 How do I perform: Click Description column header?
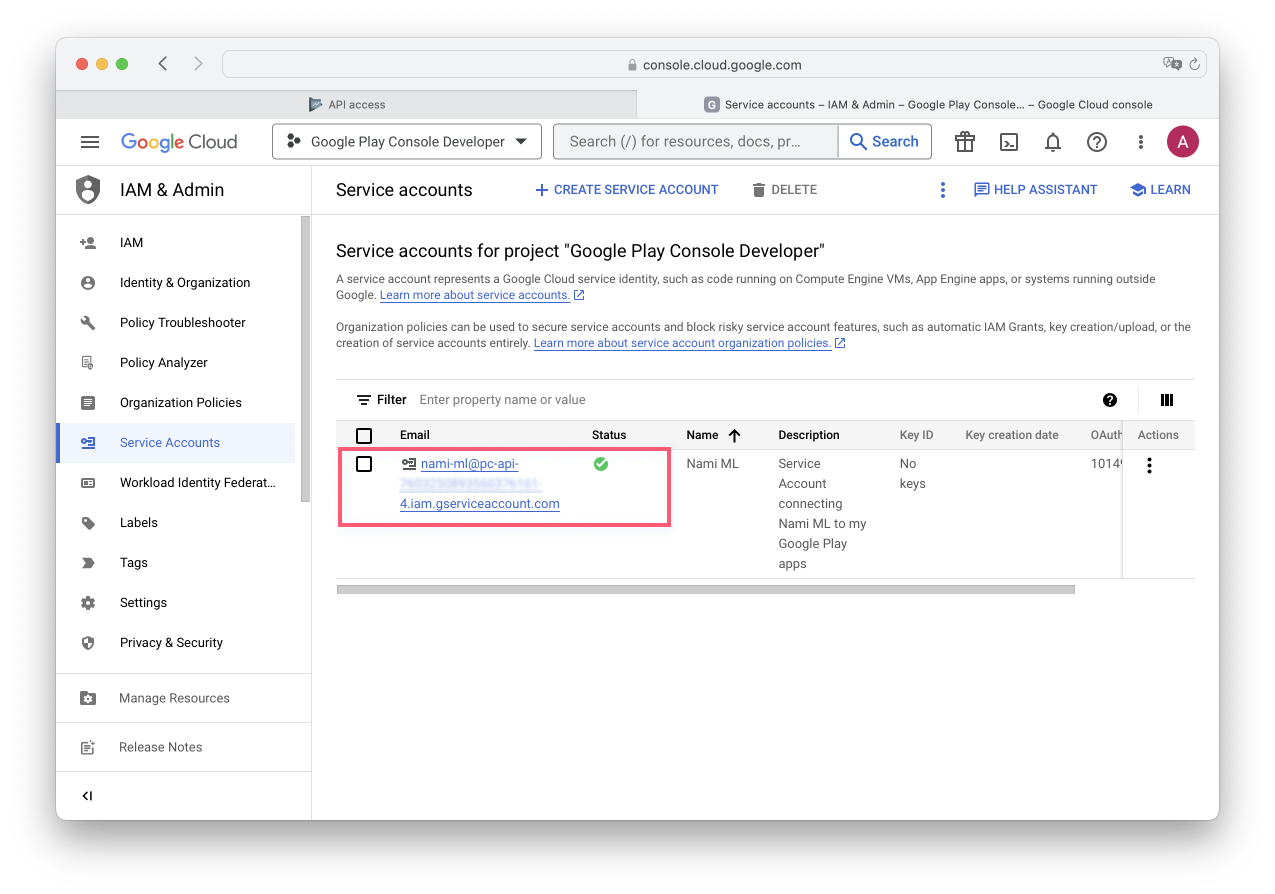pos(809,435)
